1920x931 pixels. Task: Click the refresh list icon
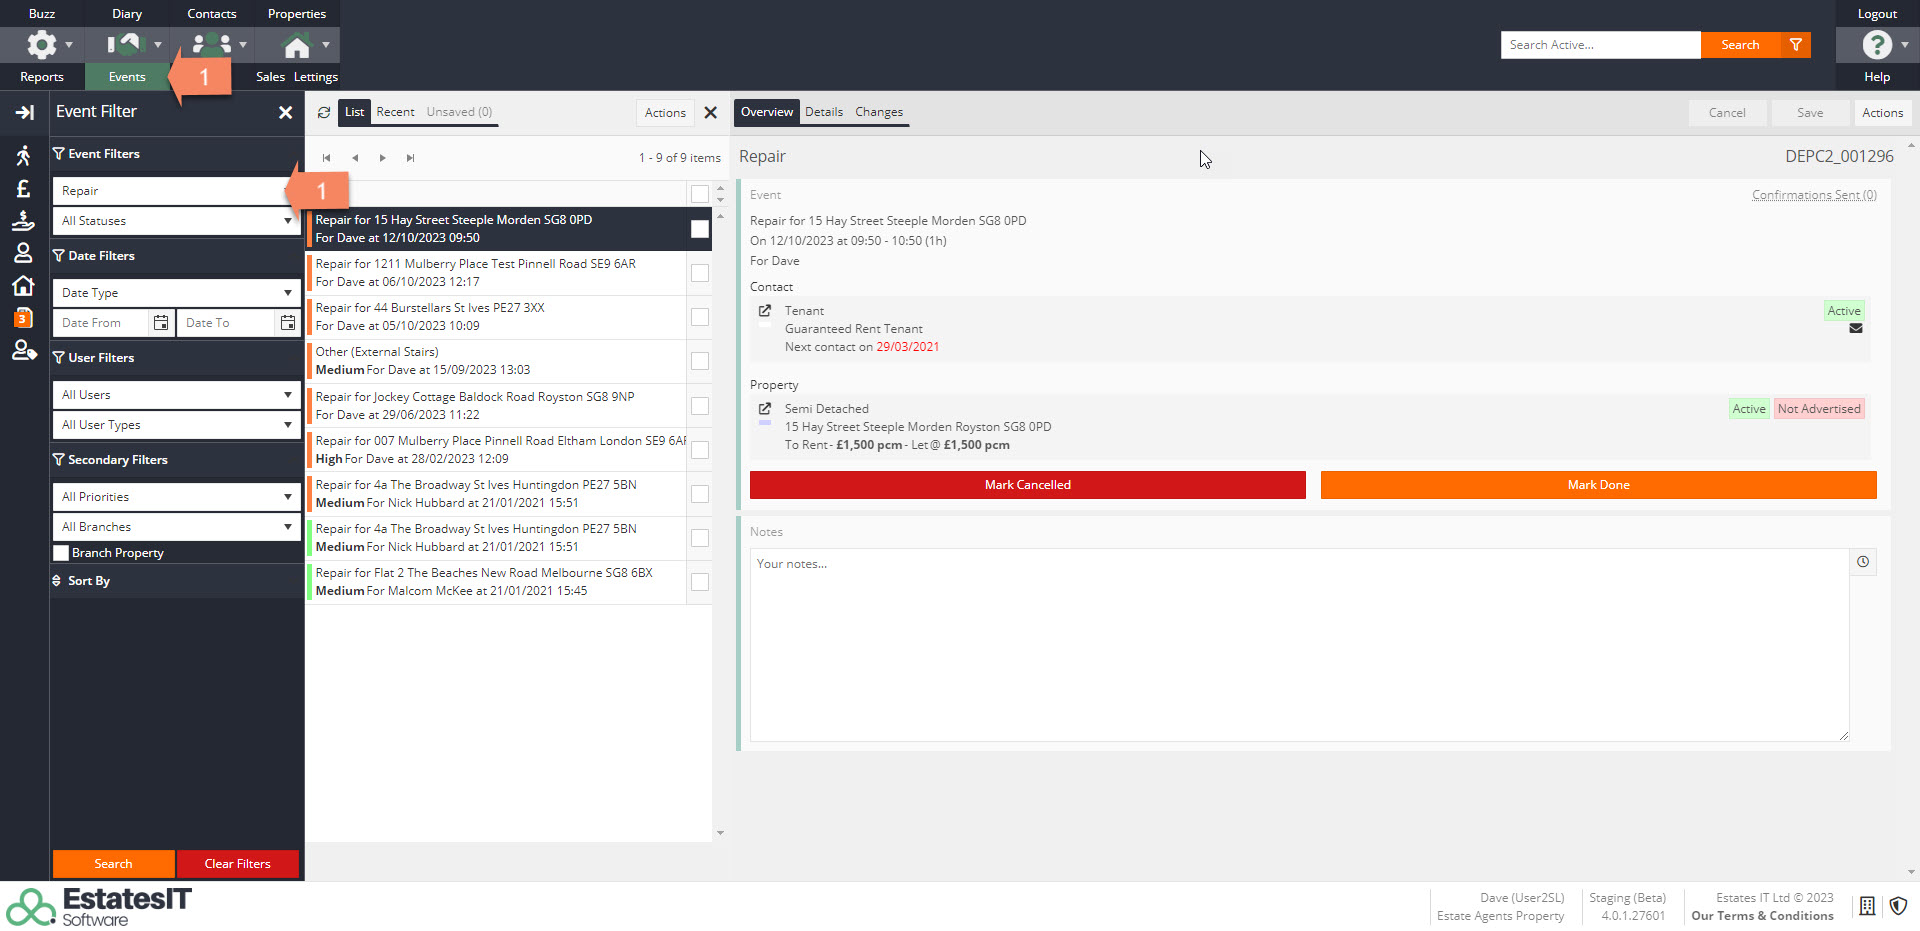(324, 113)
